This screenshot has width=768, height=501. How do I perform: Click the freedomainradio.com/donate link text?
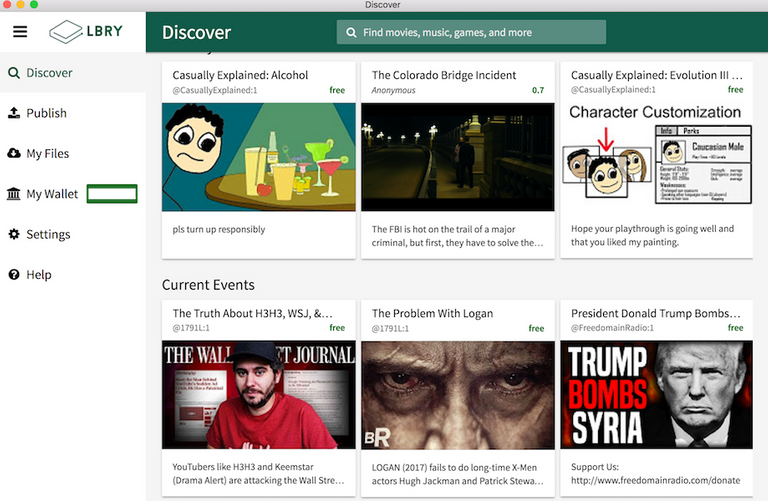655,480
